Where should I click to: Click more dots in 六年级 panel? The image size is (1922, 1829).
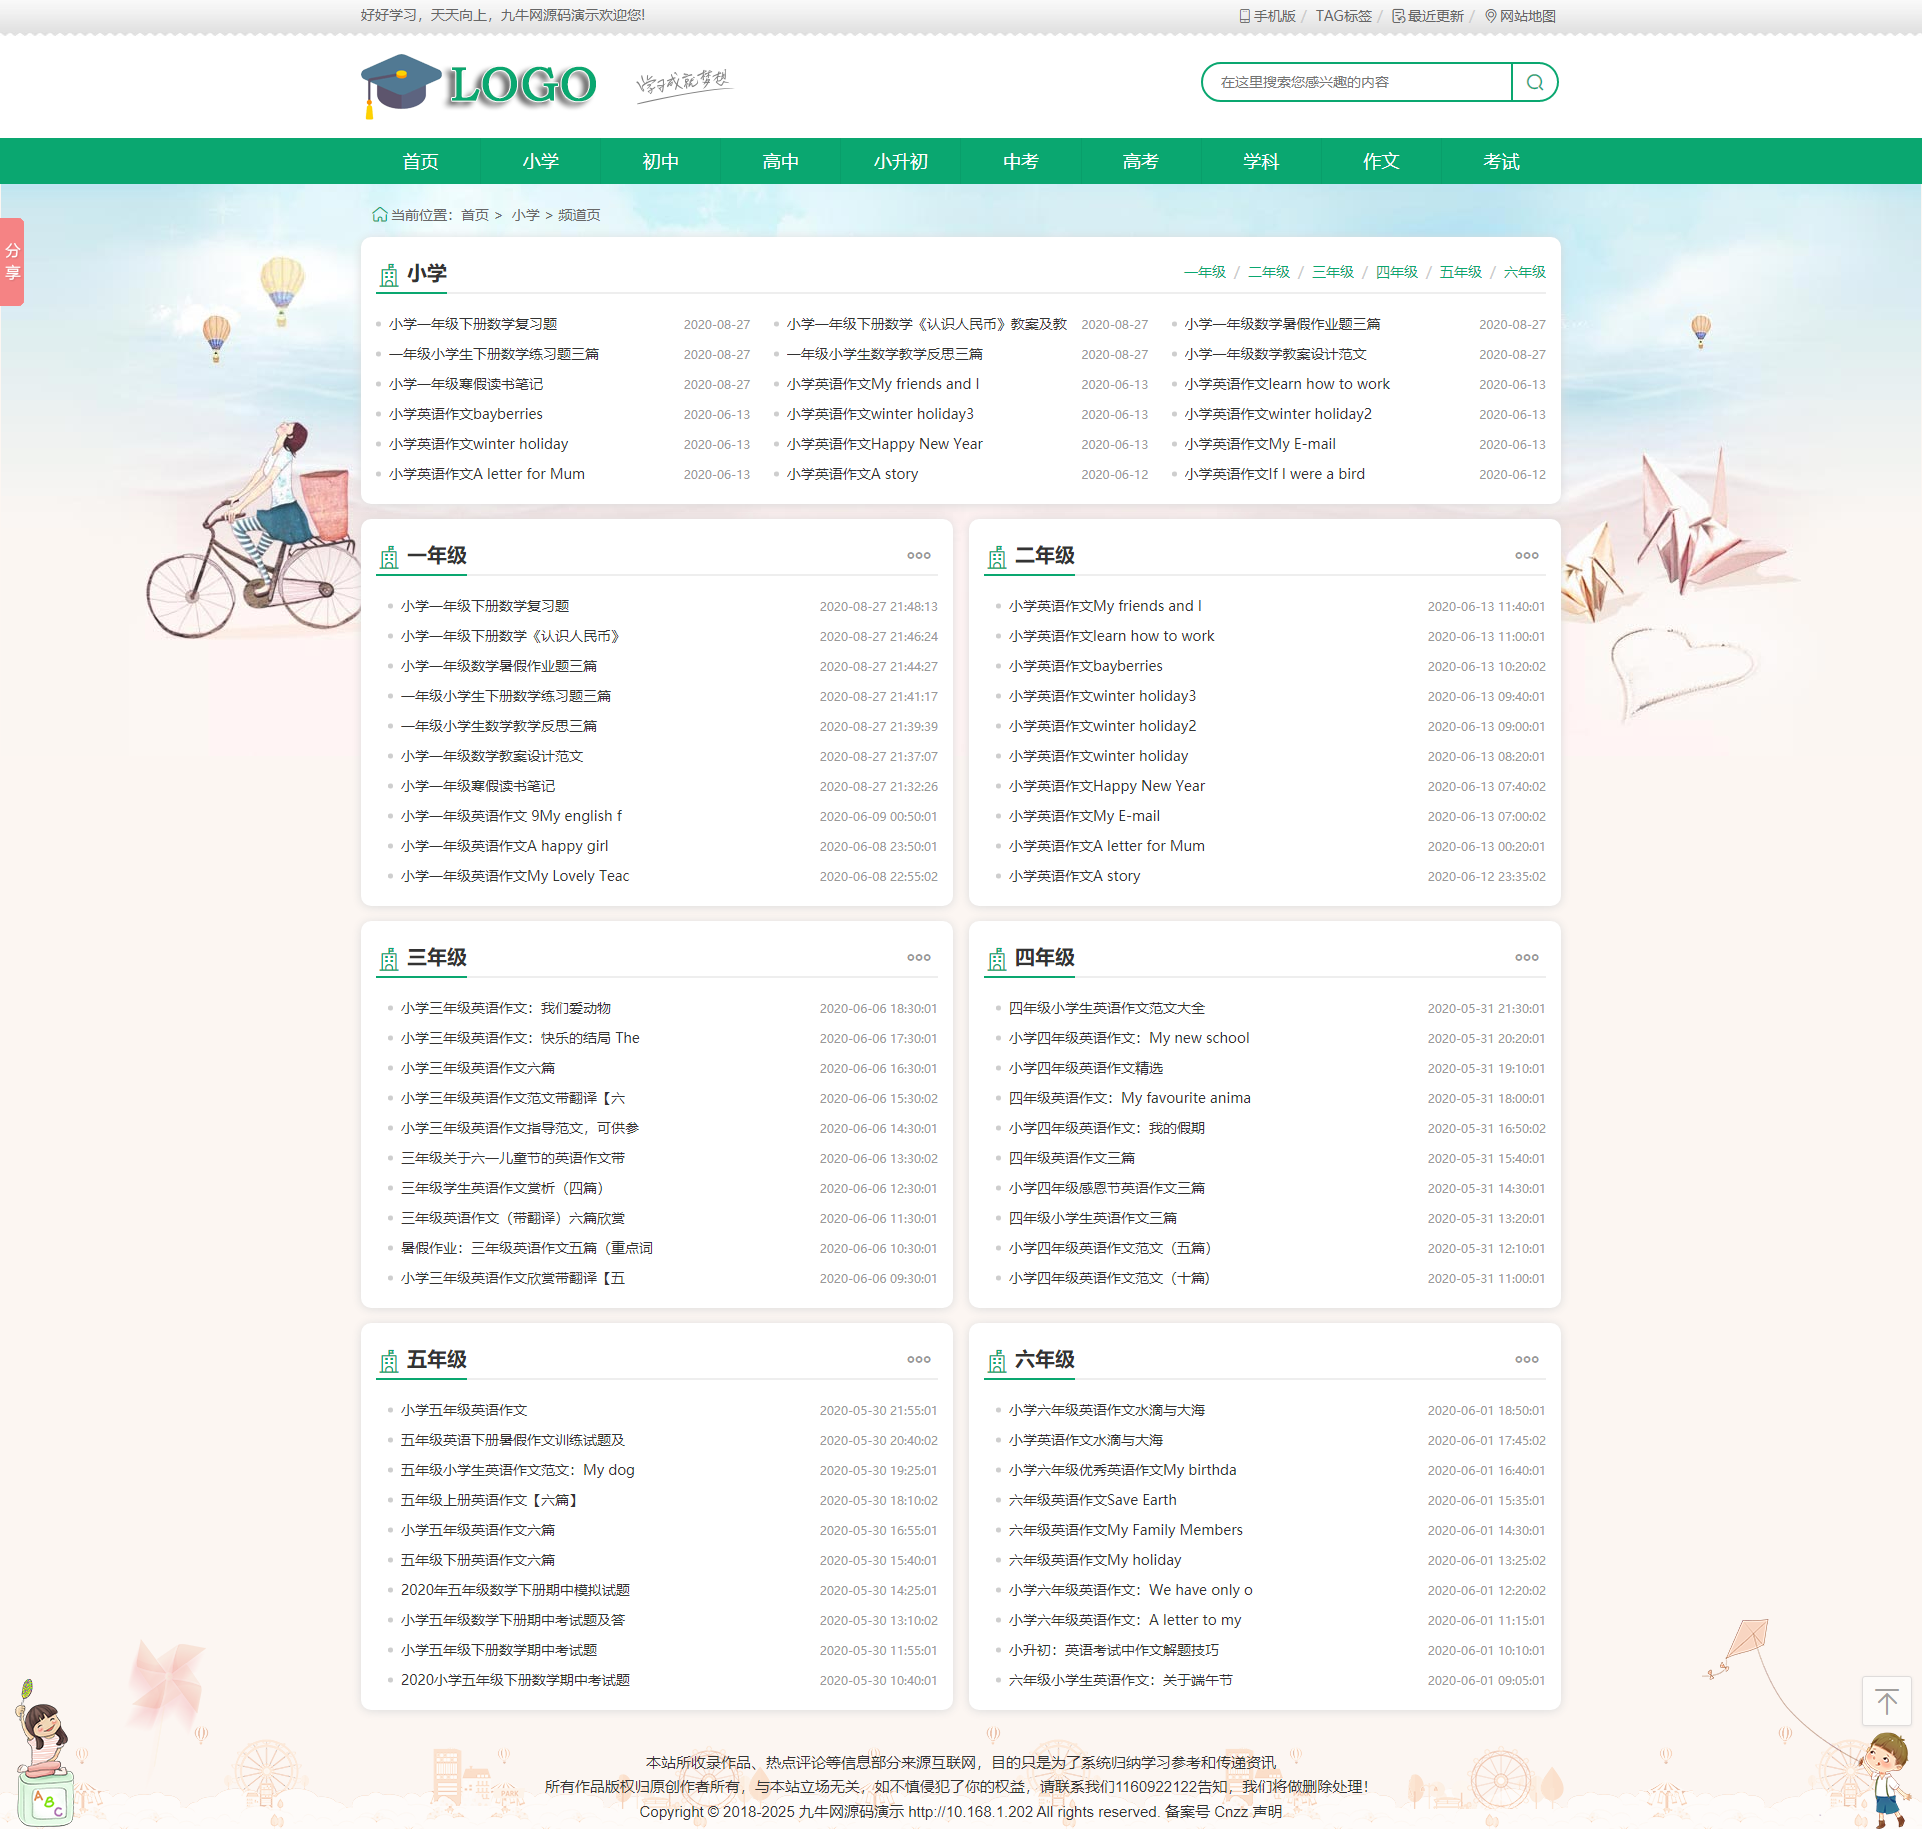(x=1527, y=1360)
